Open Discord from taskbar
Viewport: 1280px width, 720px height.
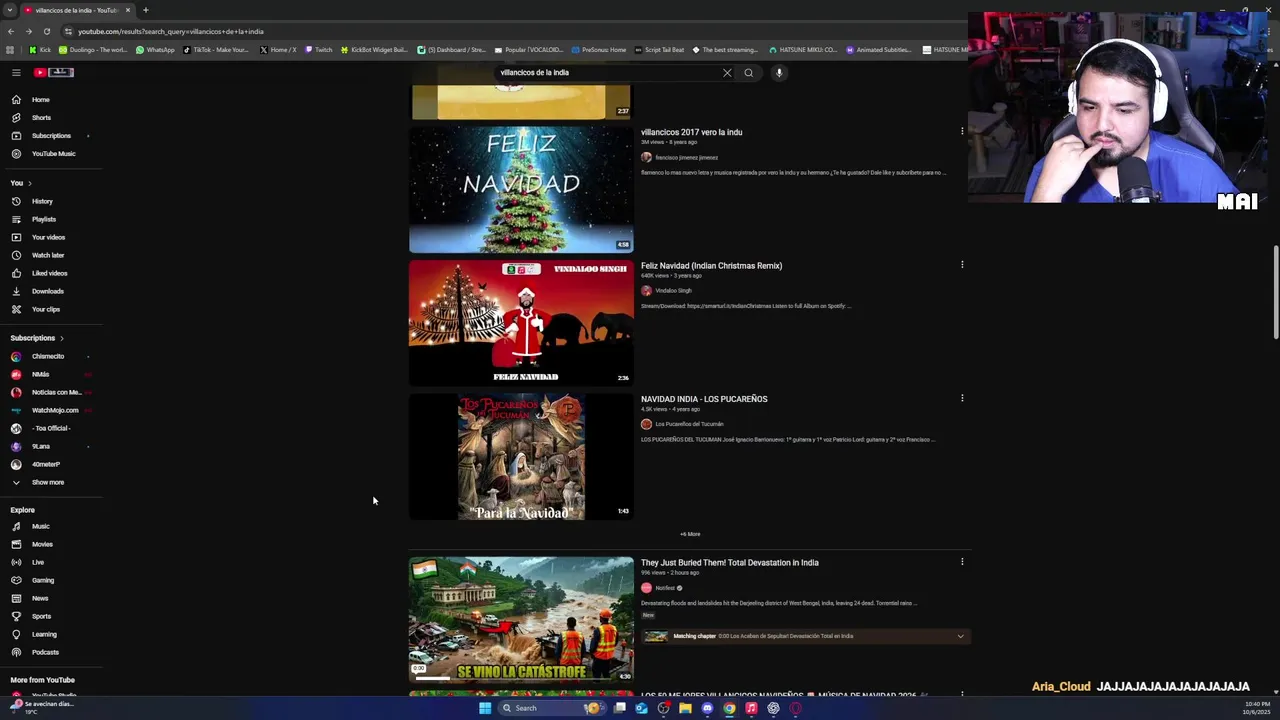[x=707, y=708]
